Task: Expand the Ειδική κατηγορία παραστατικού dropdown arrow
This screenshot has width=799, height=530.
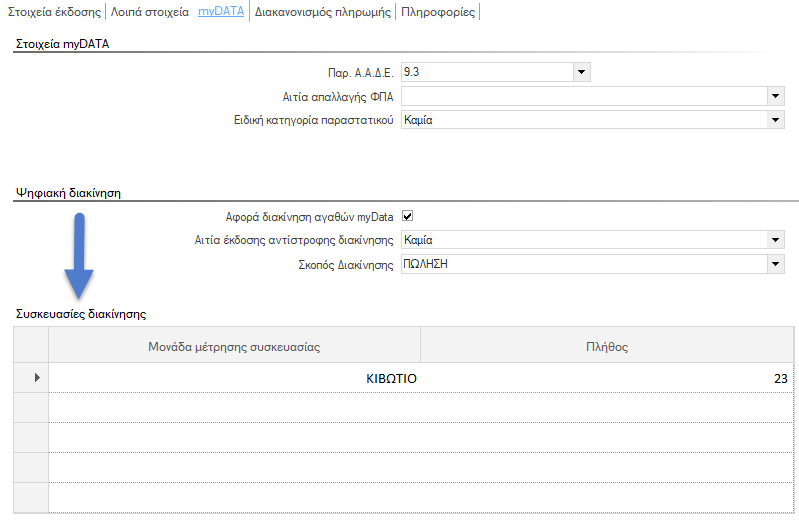Action: point(776,120)
